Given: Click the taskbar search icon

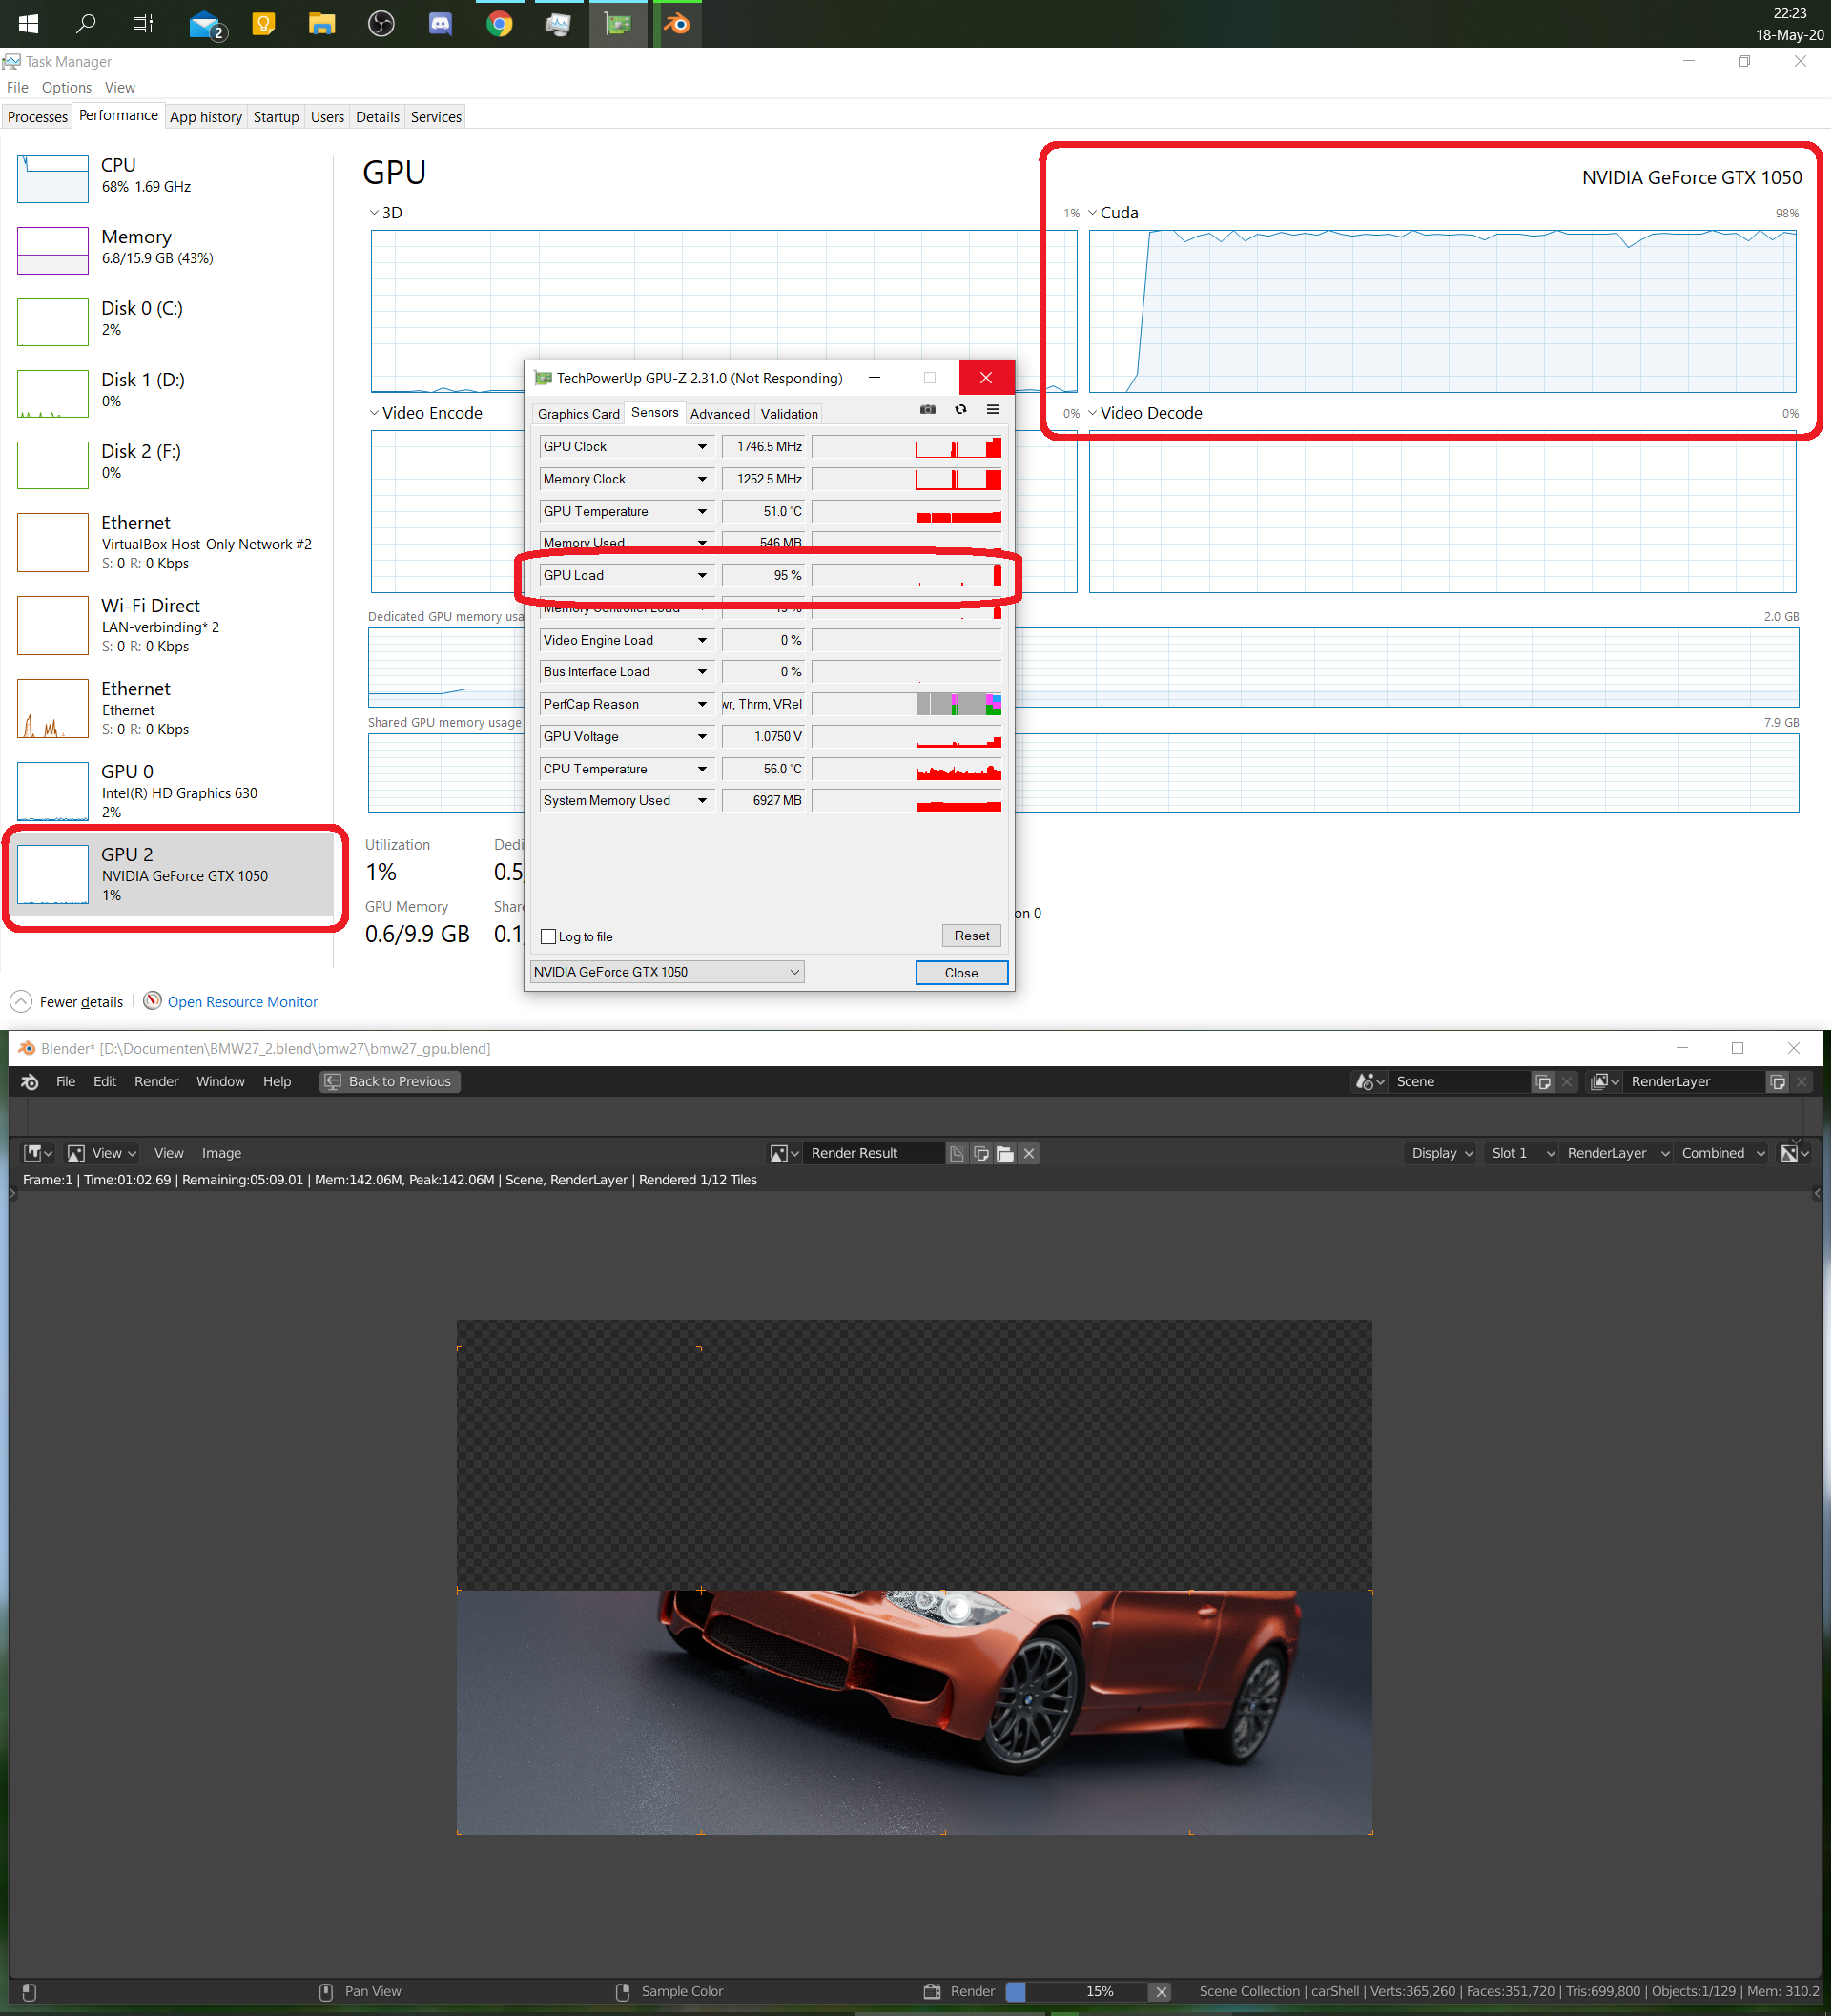Looking at the screenshot, I should click(x=86, y=23).
